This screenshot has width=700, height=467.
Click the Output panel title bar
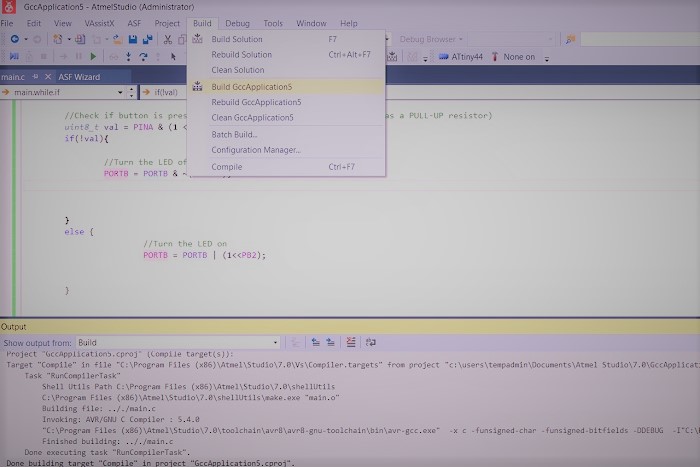pos(350,327)
